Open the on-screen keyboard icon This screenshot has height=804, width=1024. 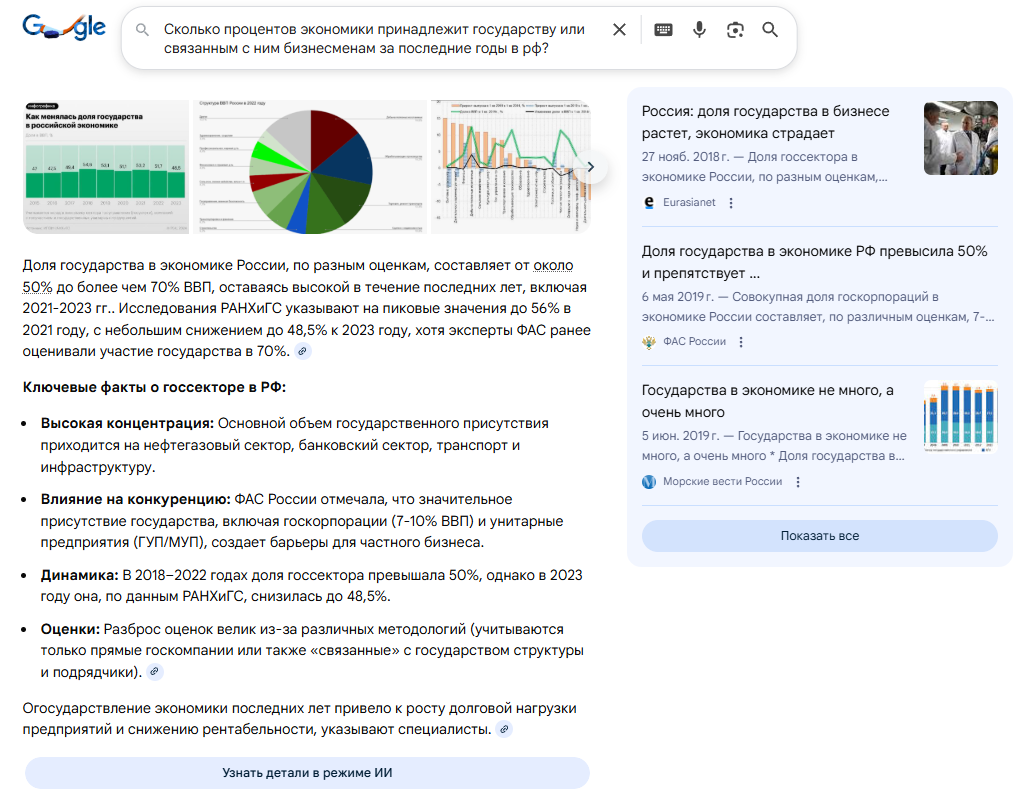(x=663, y=30)
